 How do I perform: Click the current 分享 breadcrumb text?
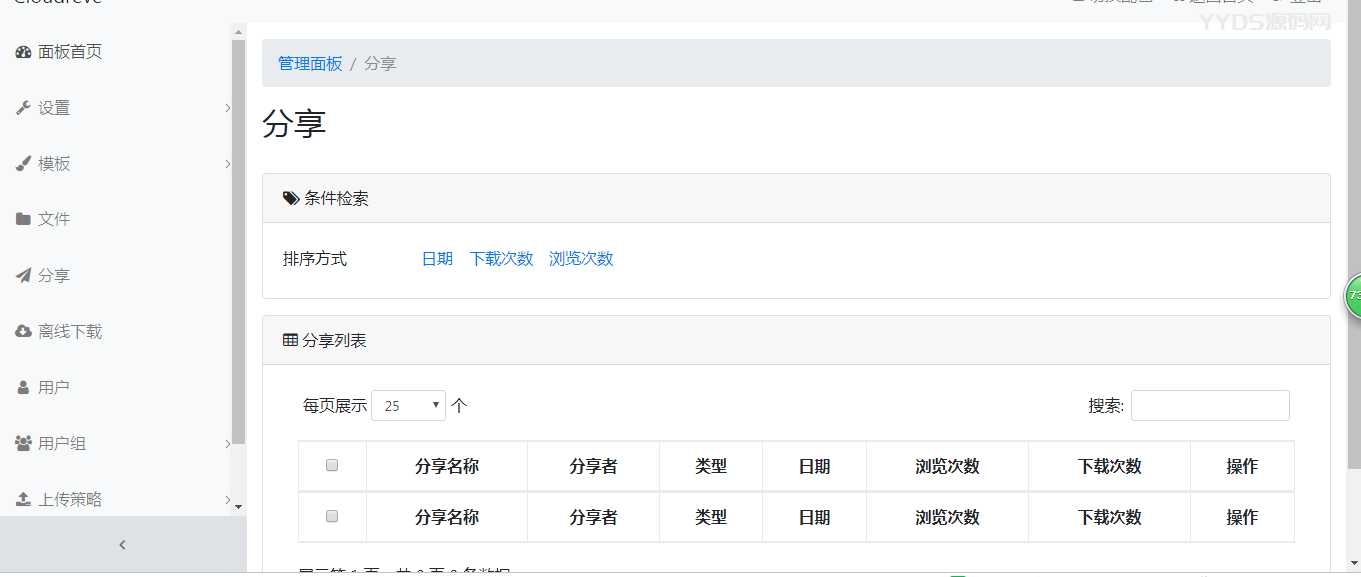click(x=380, y=63)
